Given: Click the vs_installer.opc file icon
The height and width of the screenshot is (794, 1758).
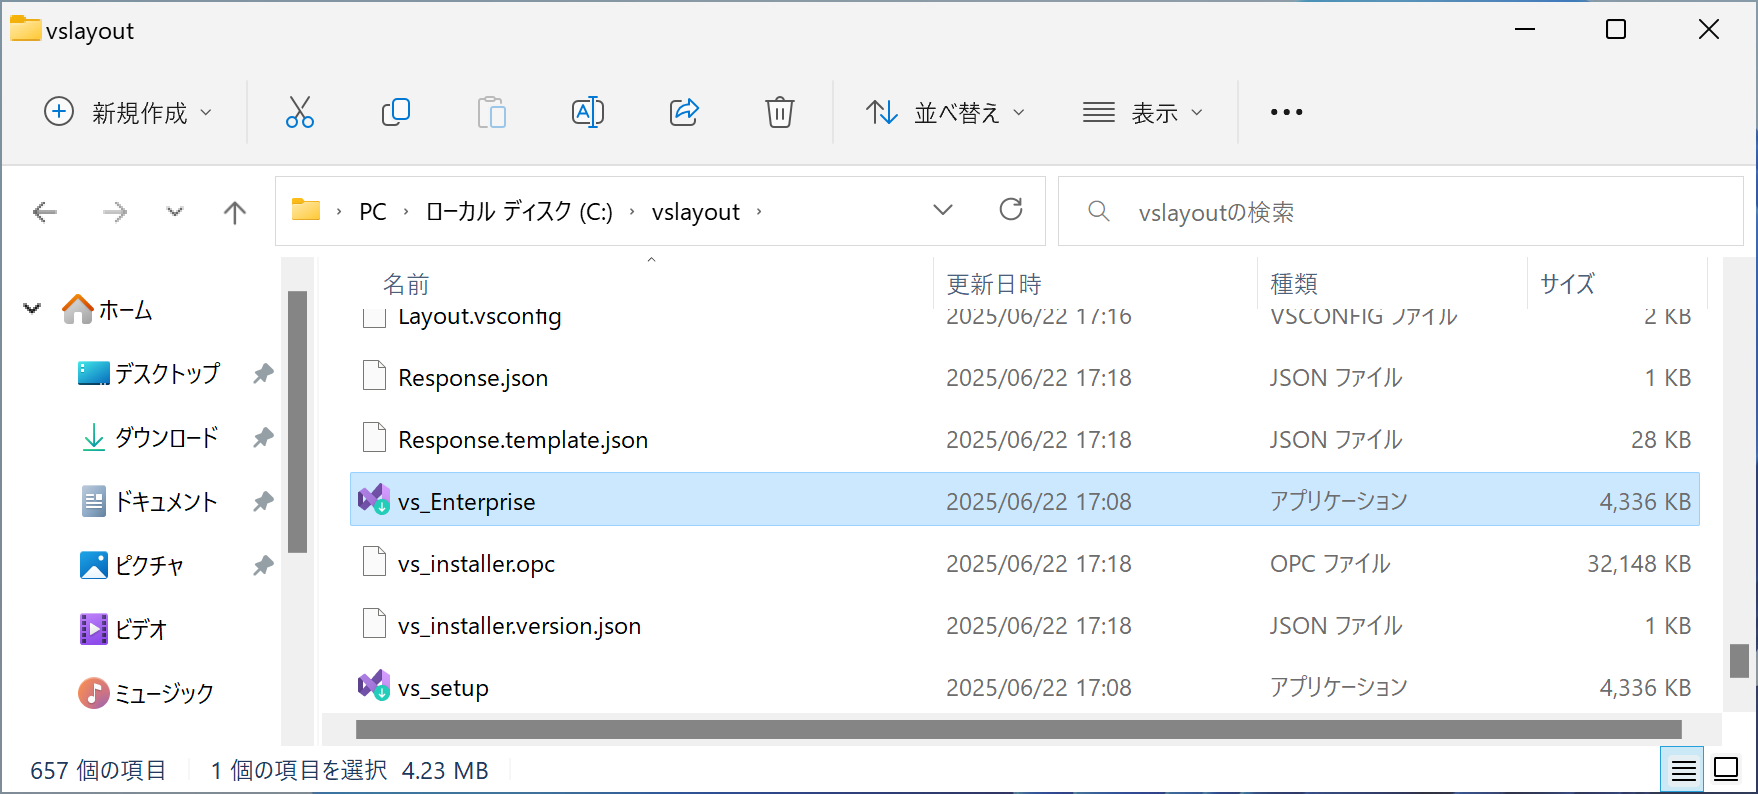Looking at the screenshot, I should [374, 562].
